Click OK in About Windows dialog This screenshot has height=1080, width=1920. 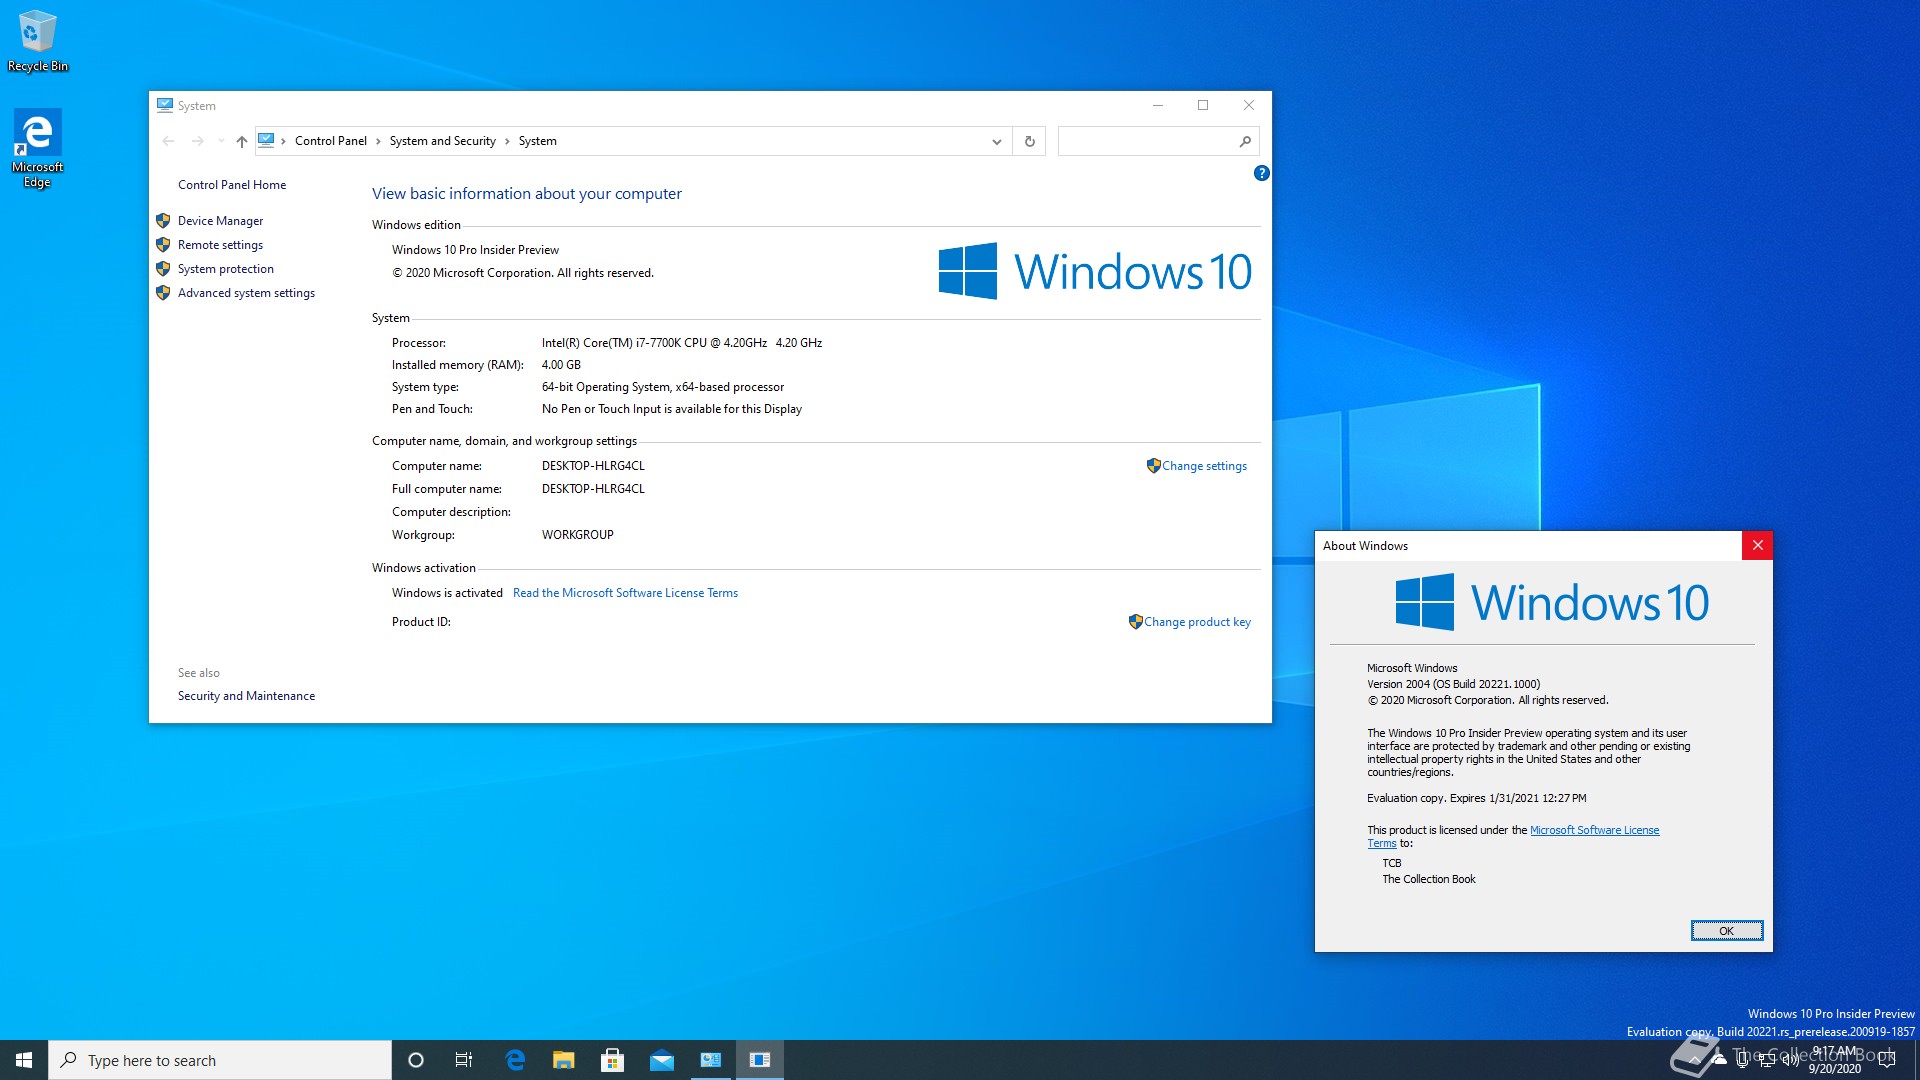click(1726, 931)
